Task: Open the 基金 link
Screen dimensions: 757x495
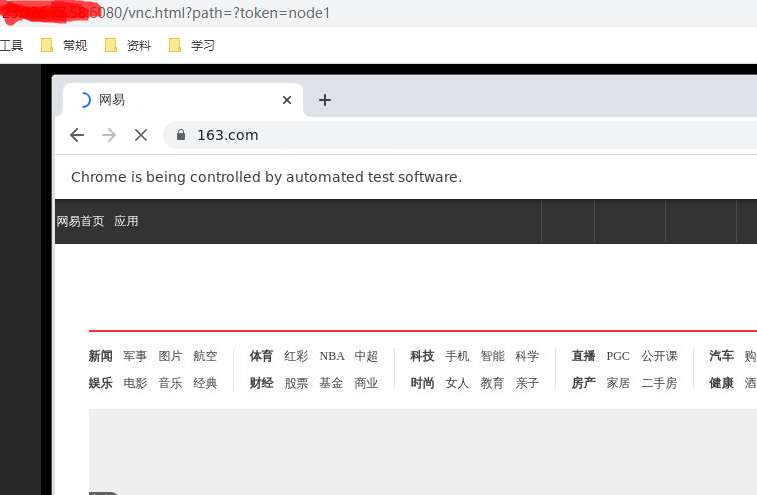Action: click(x=331, y=383)
